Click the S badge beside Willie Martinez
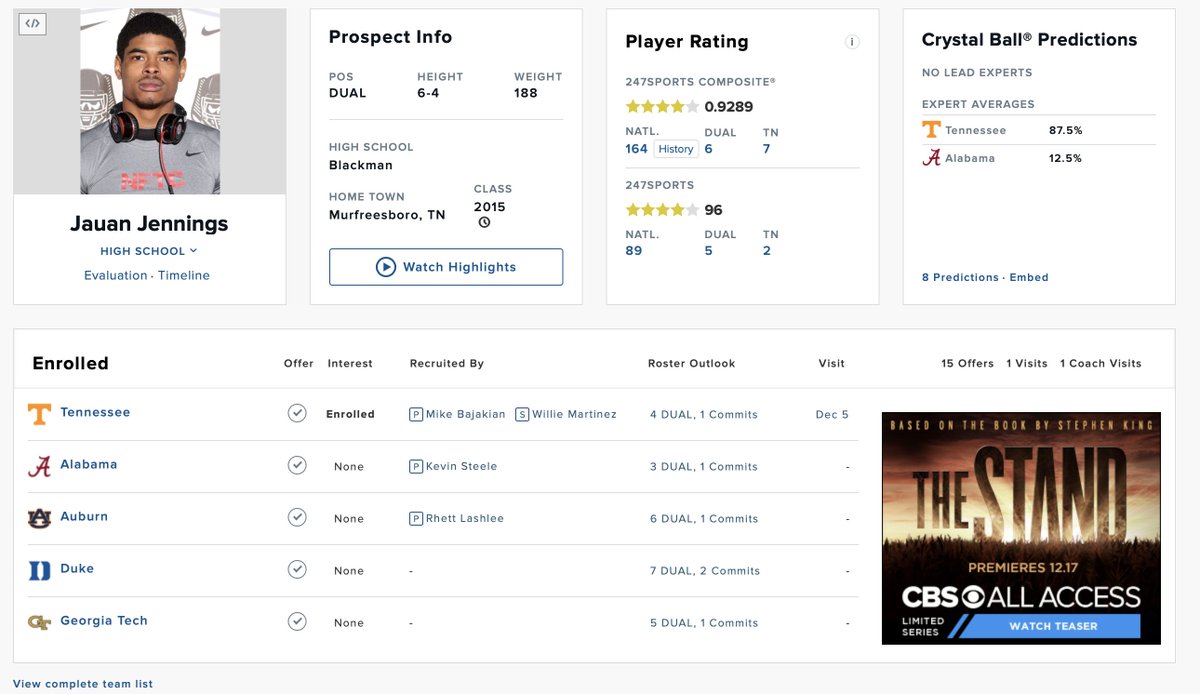The height and width of the screenshot is (694, 1200). coord(522,414)
